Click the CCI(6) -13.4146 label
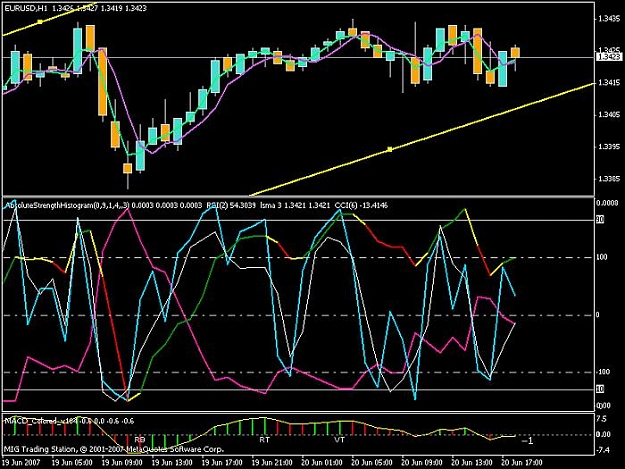Image resolution: width=625 pixels, height=469 pixels. pyautogui.click(x=361, y=206)
